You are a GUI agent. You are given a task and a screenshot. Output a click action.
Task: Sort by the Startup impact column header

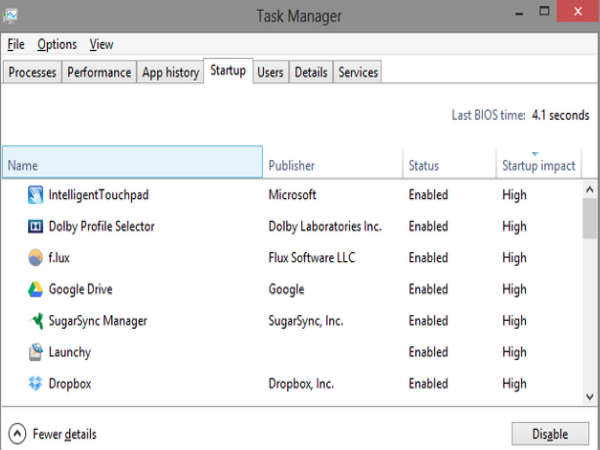click(x=539, y=162)
